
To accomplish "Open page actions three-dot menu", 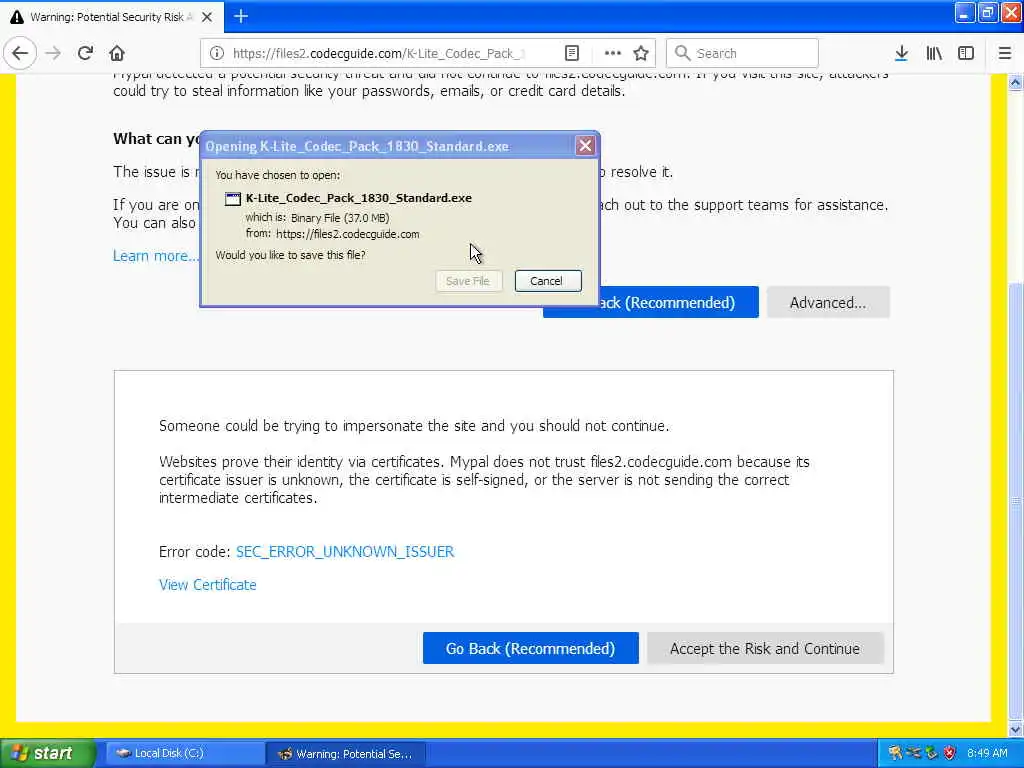I will (613, 53).
